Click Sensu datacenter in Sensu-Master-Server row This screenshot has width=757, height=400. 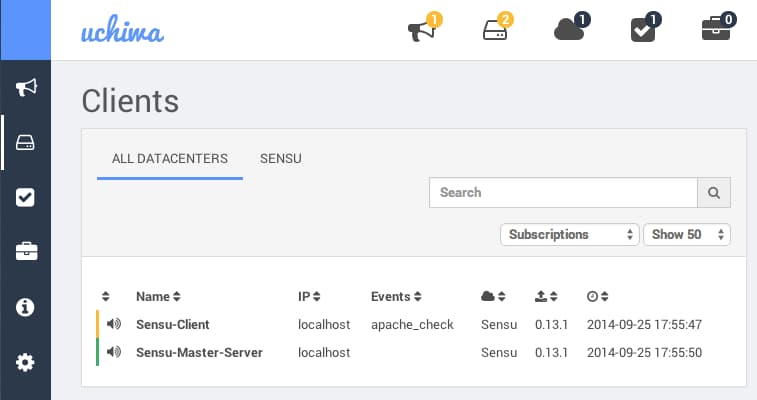click(x=499, y=353)
